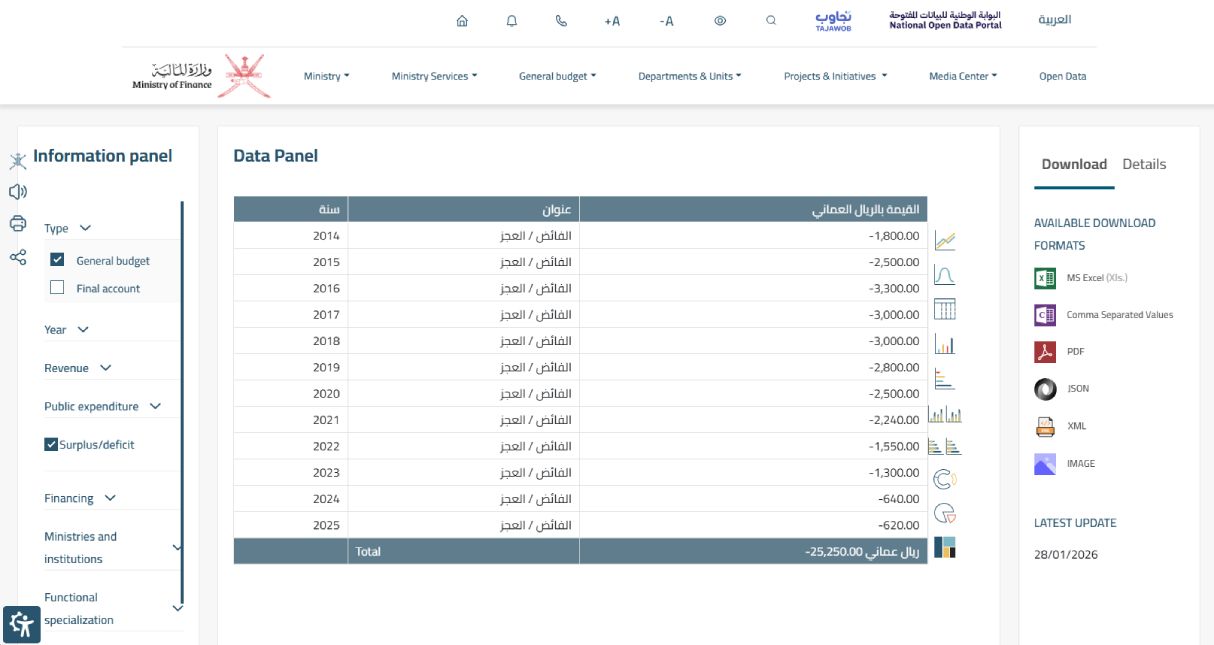The image size is (1214, 645).
Task: Show data as a vertical bar chart
Action: [x=945, y=344]
